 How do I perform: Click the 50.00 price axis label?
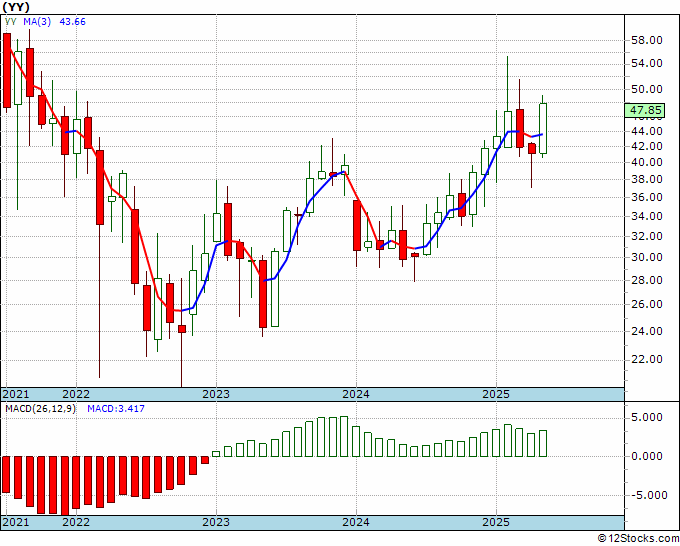click(646, 89)
